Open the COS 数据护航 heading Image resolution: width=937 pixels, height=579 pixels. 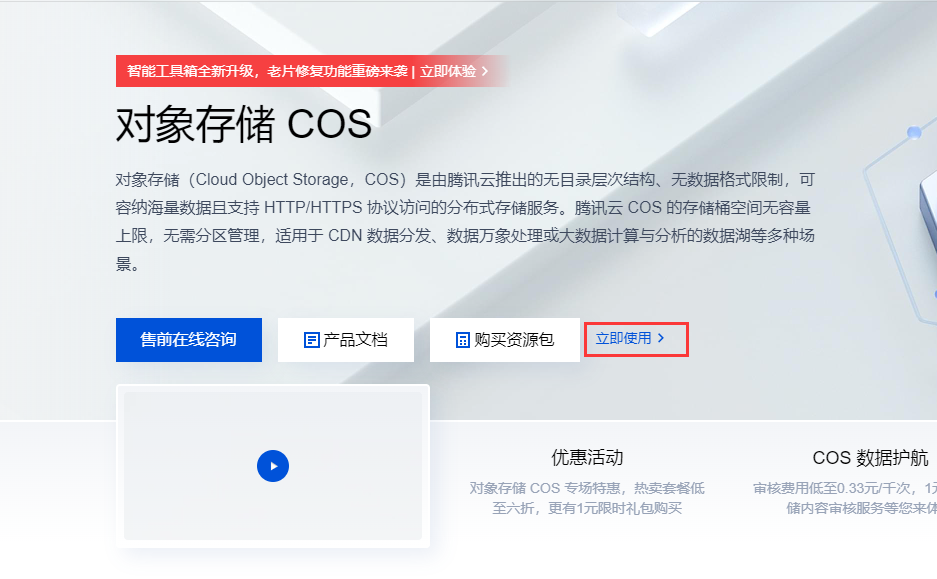(870, 458)
